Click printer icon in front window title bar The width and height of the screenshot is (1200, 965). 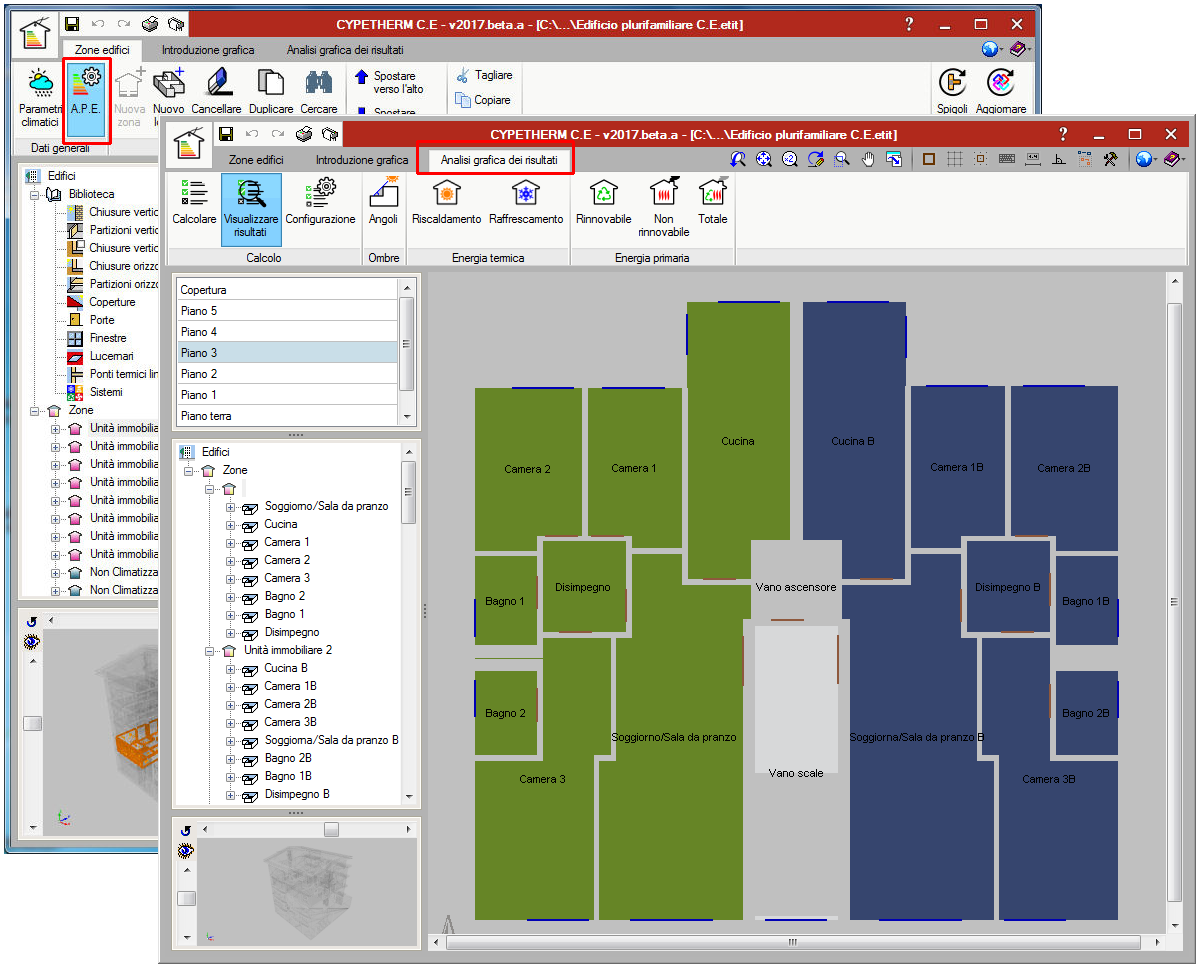(x=304, y=134)
